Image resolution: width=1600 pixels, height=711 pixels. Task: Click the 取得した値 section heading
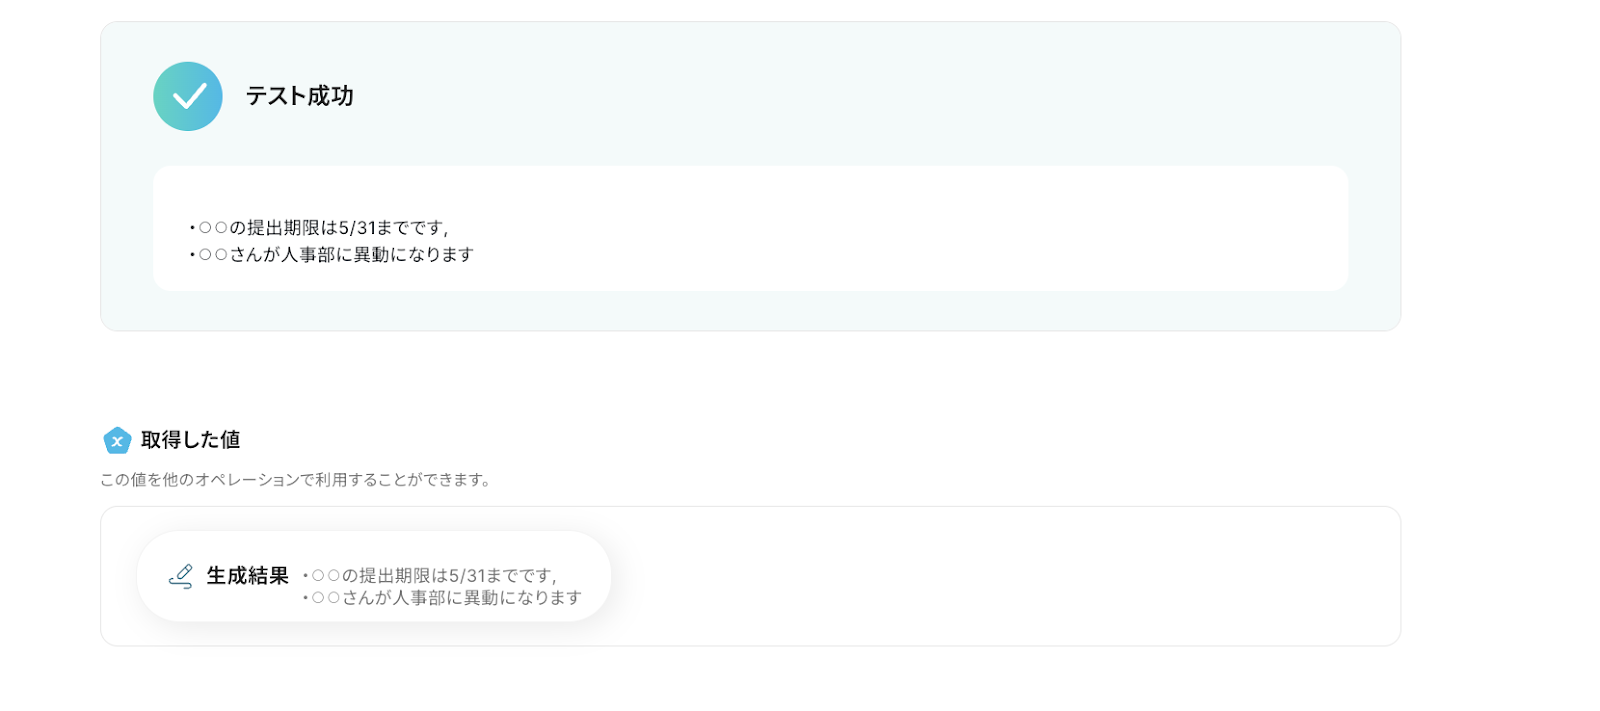190,440
